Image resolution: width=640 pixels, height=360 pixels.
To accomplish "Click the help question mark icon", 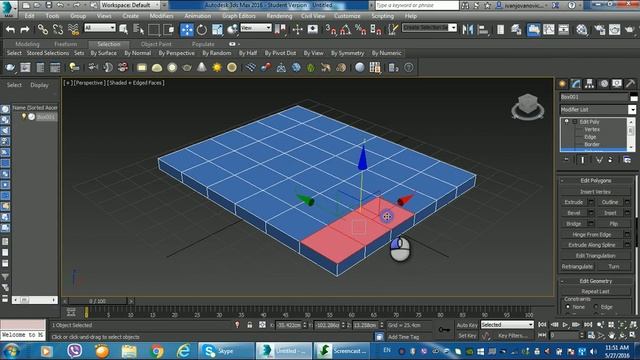I will tap(409, 68).
